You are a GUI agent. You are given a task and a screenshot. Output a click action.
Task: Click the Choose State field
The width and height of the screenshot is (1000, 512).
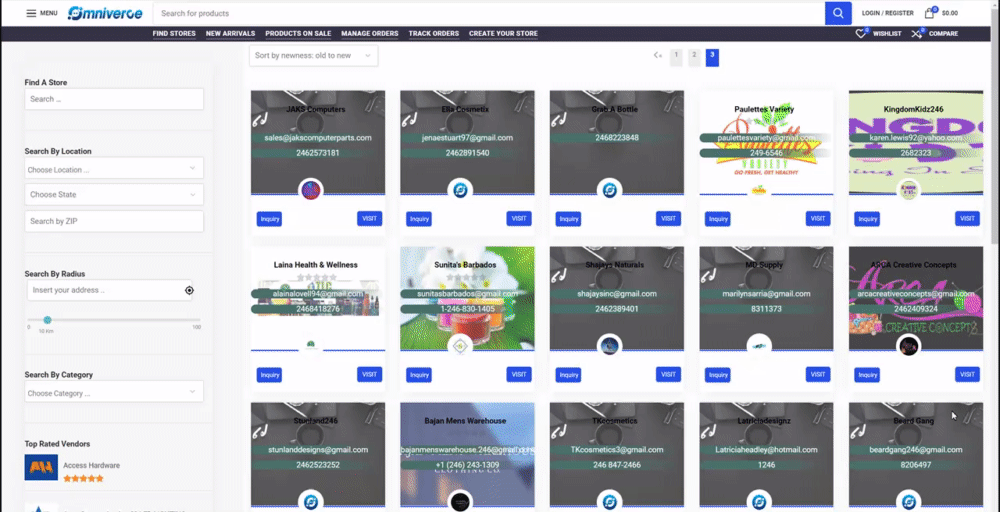(x=114, y=194)
